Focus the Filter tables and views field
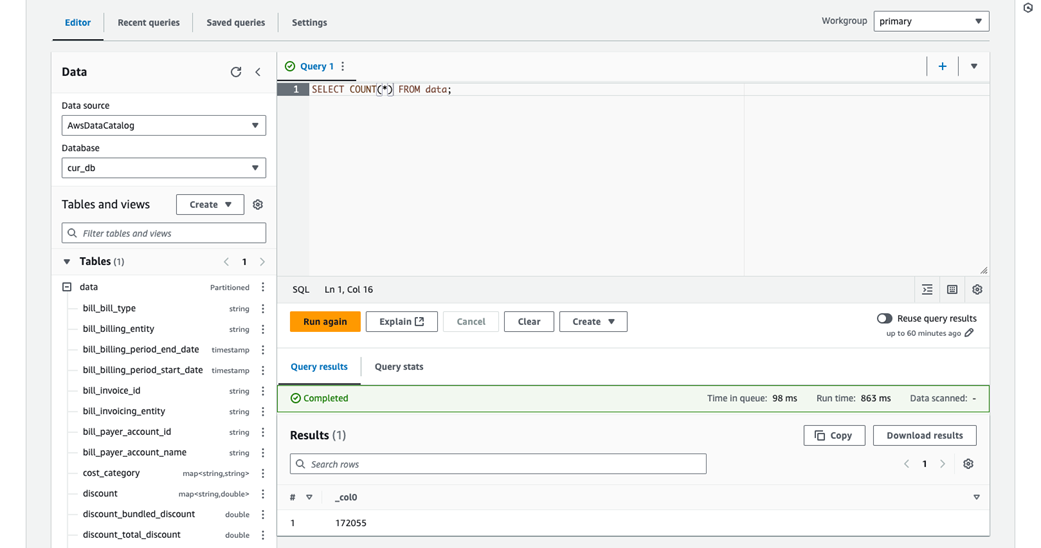This screenshot has height=548, width=1041. click(x=164, y=233)
